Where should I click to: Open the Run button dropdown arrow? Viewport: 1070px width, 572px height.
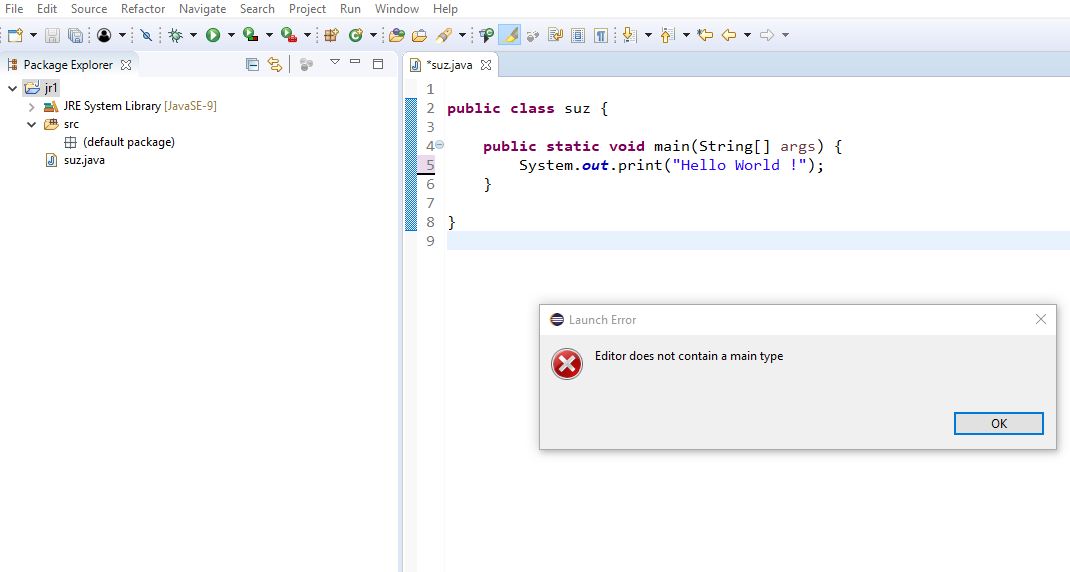point(230,35)
